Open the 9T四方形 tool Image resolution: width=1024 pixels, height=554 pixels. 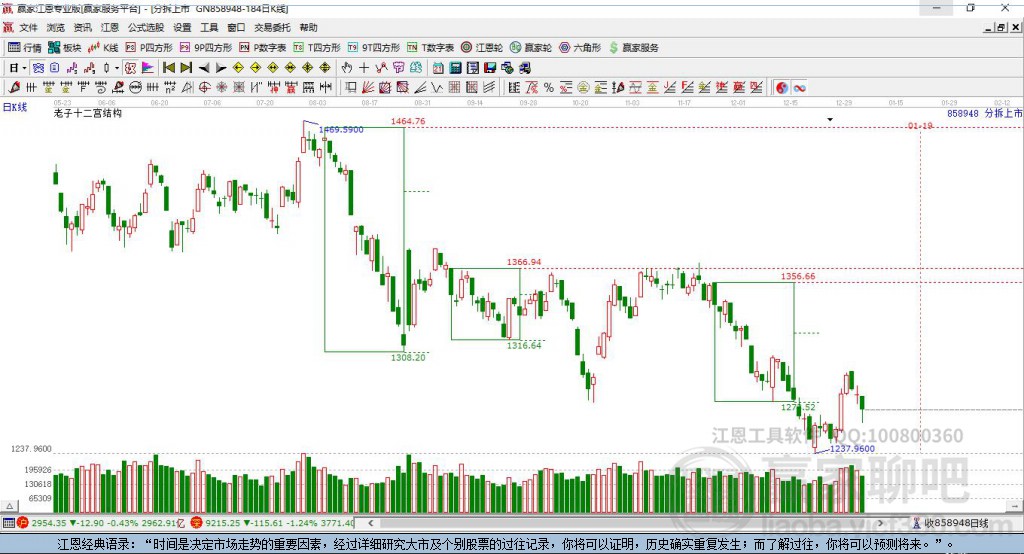(373, 48)
